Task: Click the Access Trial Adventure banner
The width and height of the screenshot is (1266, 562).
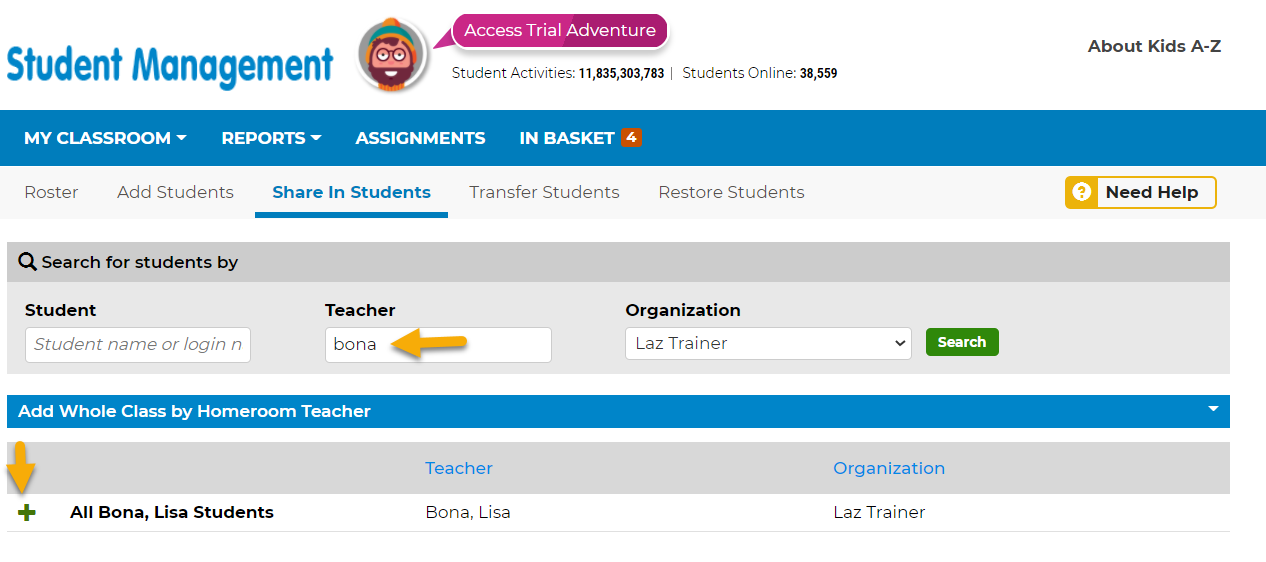Action: click(559, 31)
